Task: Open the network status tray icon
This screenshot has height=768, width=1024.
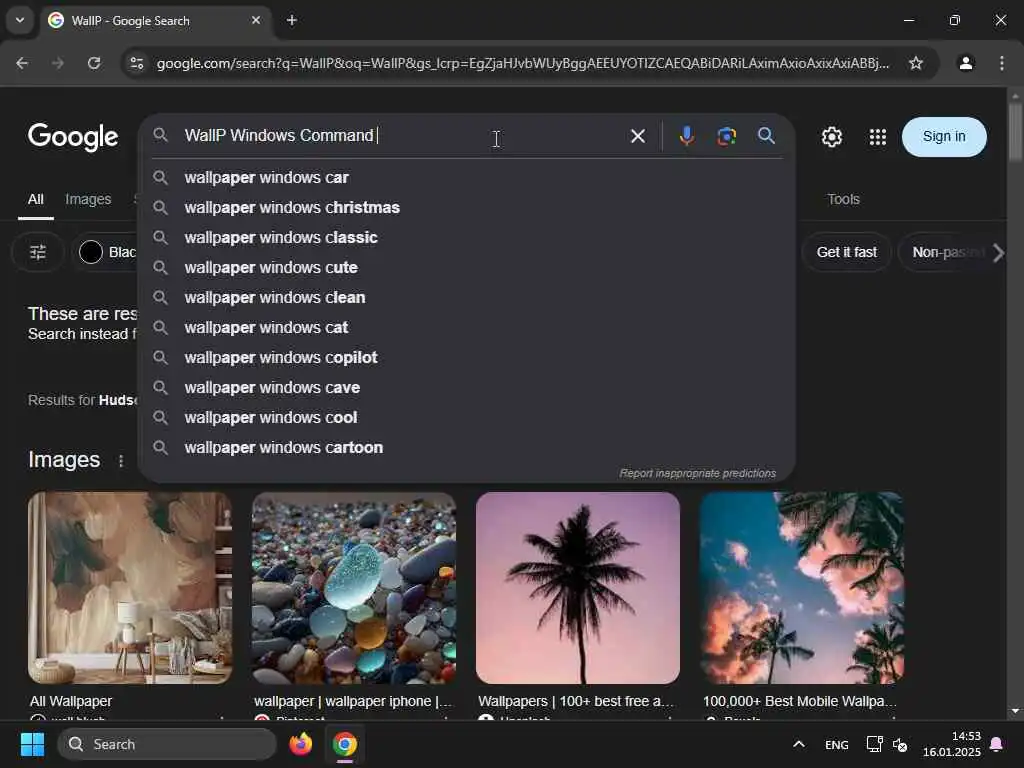Action: point(874,744)
